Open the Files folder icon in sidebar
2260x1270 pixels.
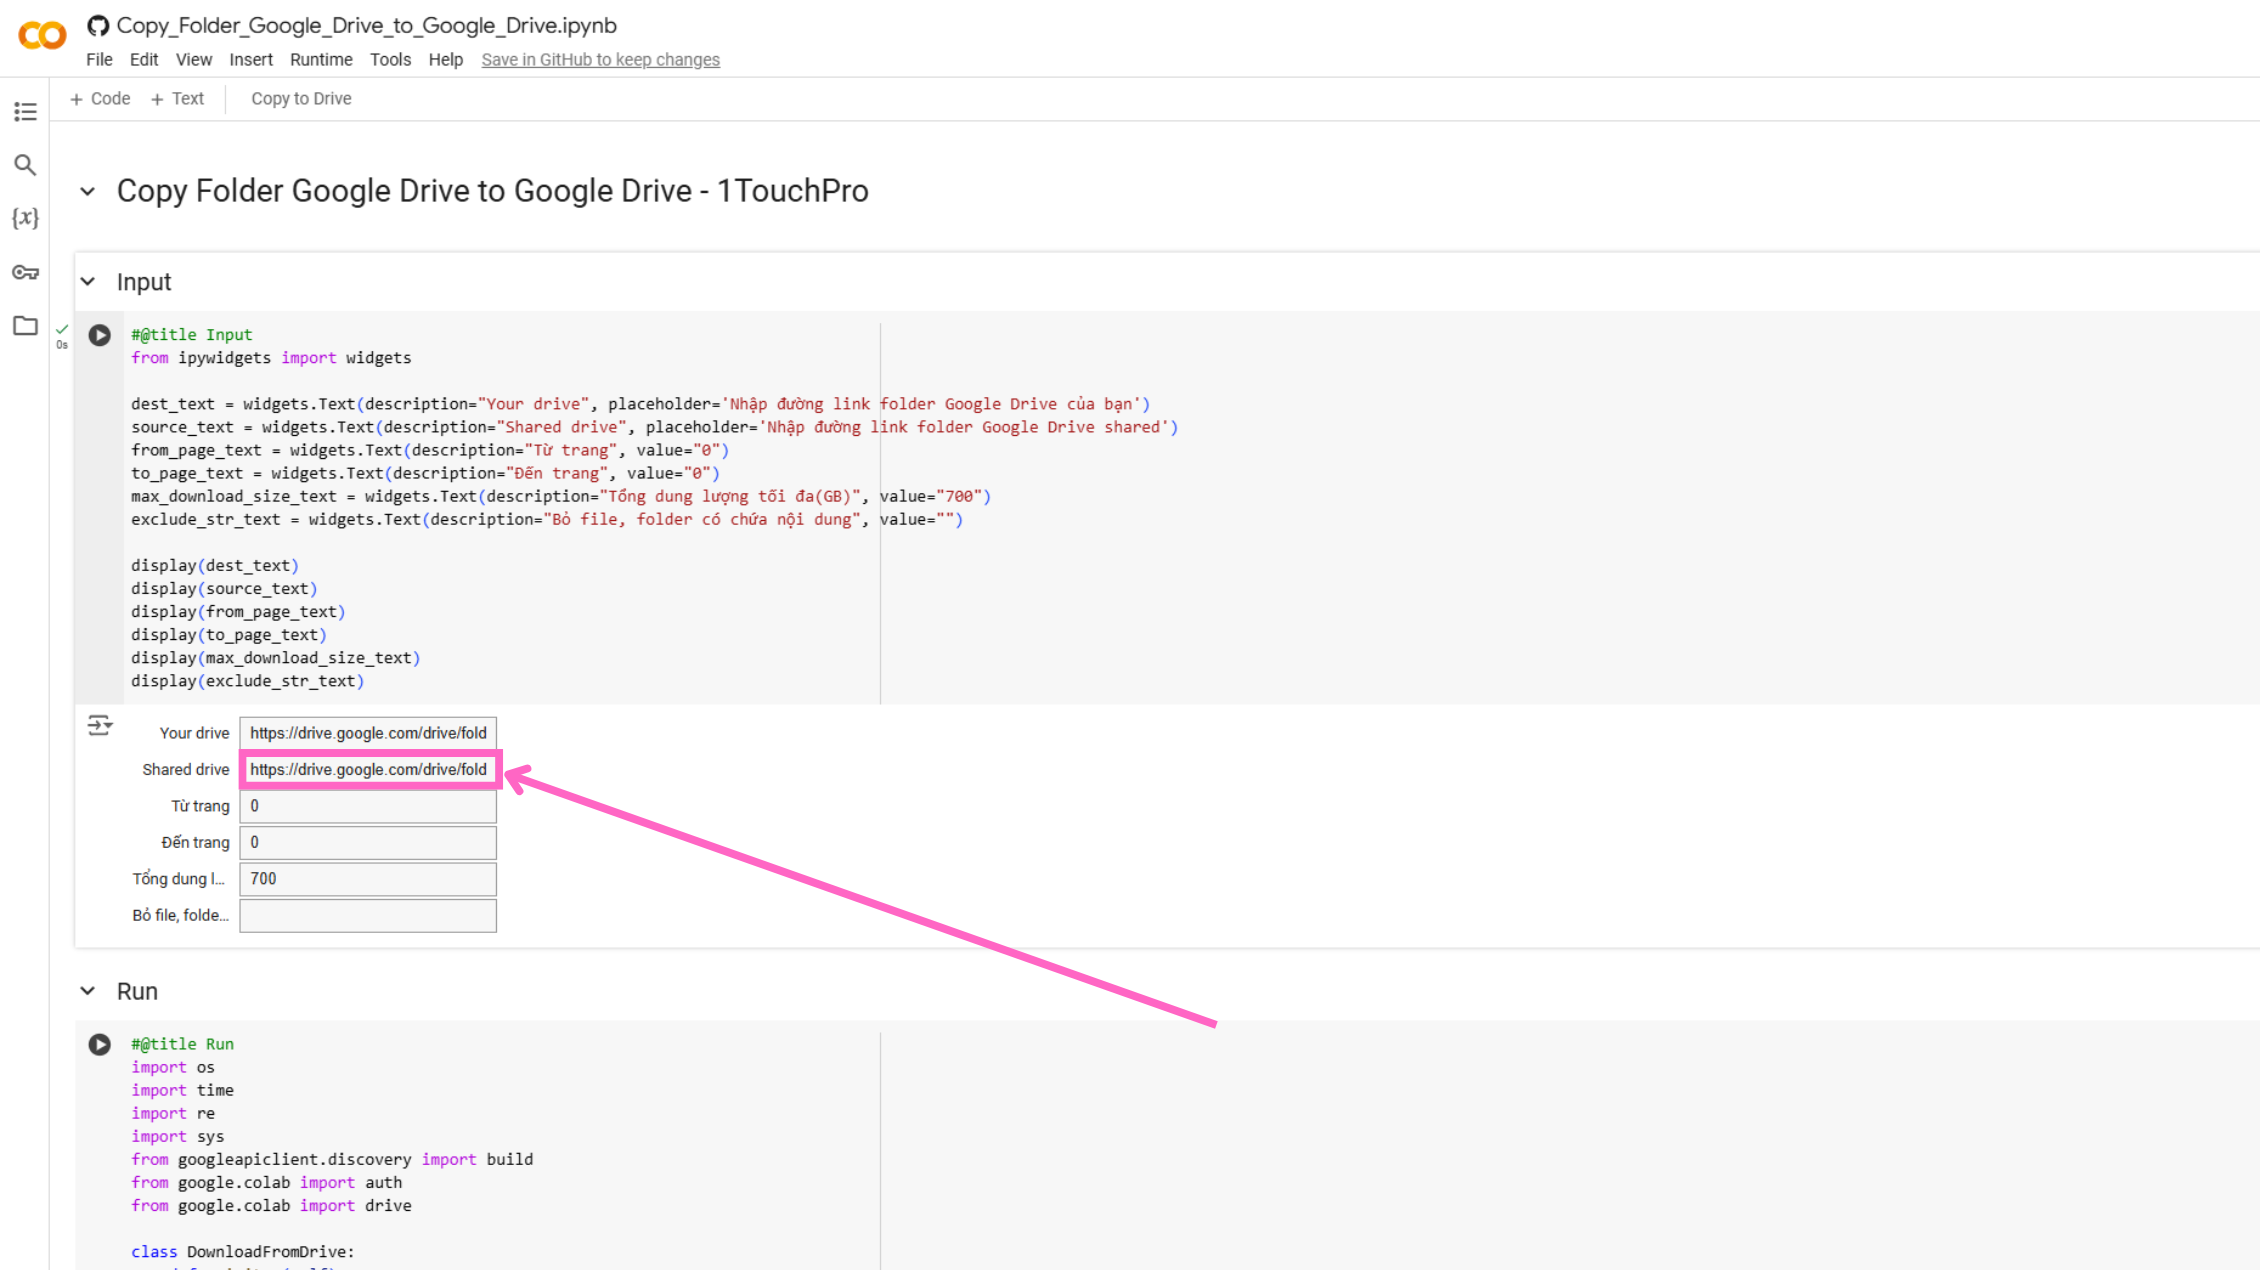(x=25, y=326)
